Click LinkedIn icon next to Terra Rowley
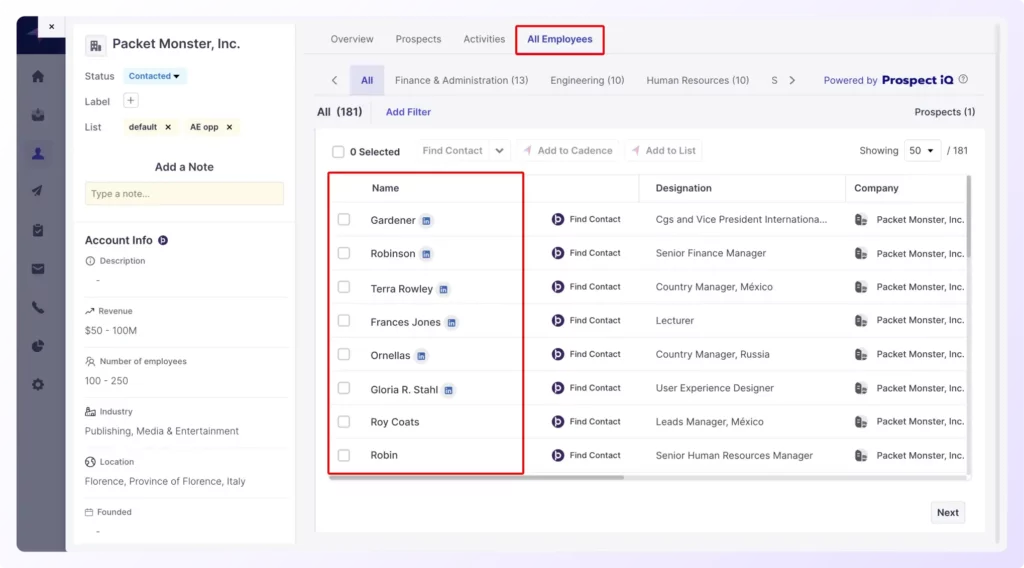This screenshot has height=568, width=1024. (x=443, y=289)
